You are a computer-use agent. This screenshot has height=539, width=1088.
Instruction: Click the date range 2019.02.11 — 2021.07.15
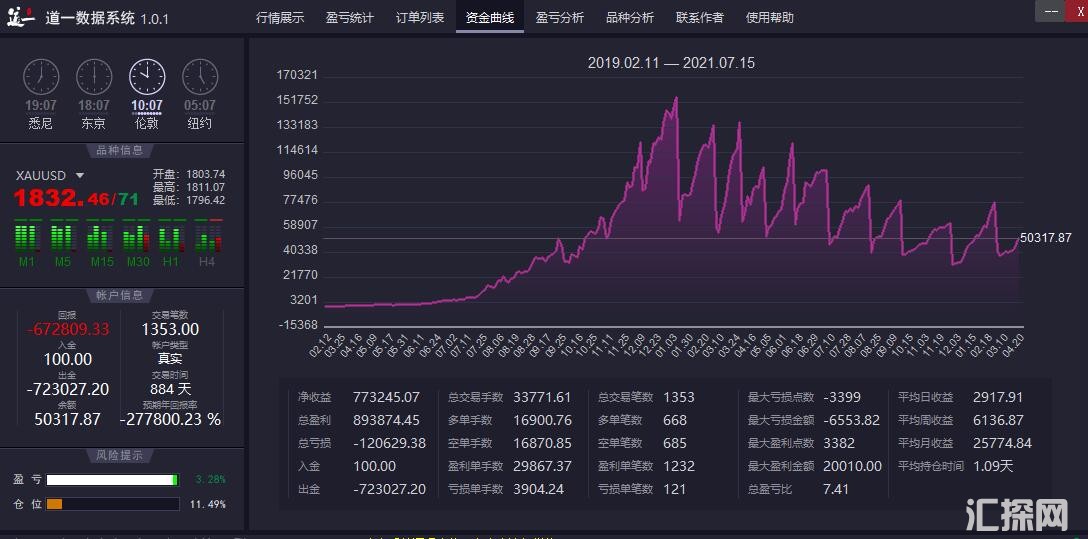pyautogui.click(x=671, y=63)
